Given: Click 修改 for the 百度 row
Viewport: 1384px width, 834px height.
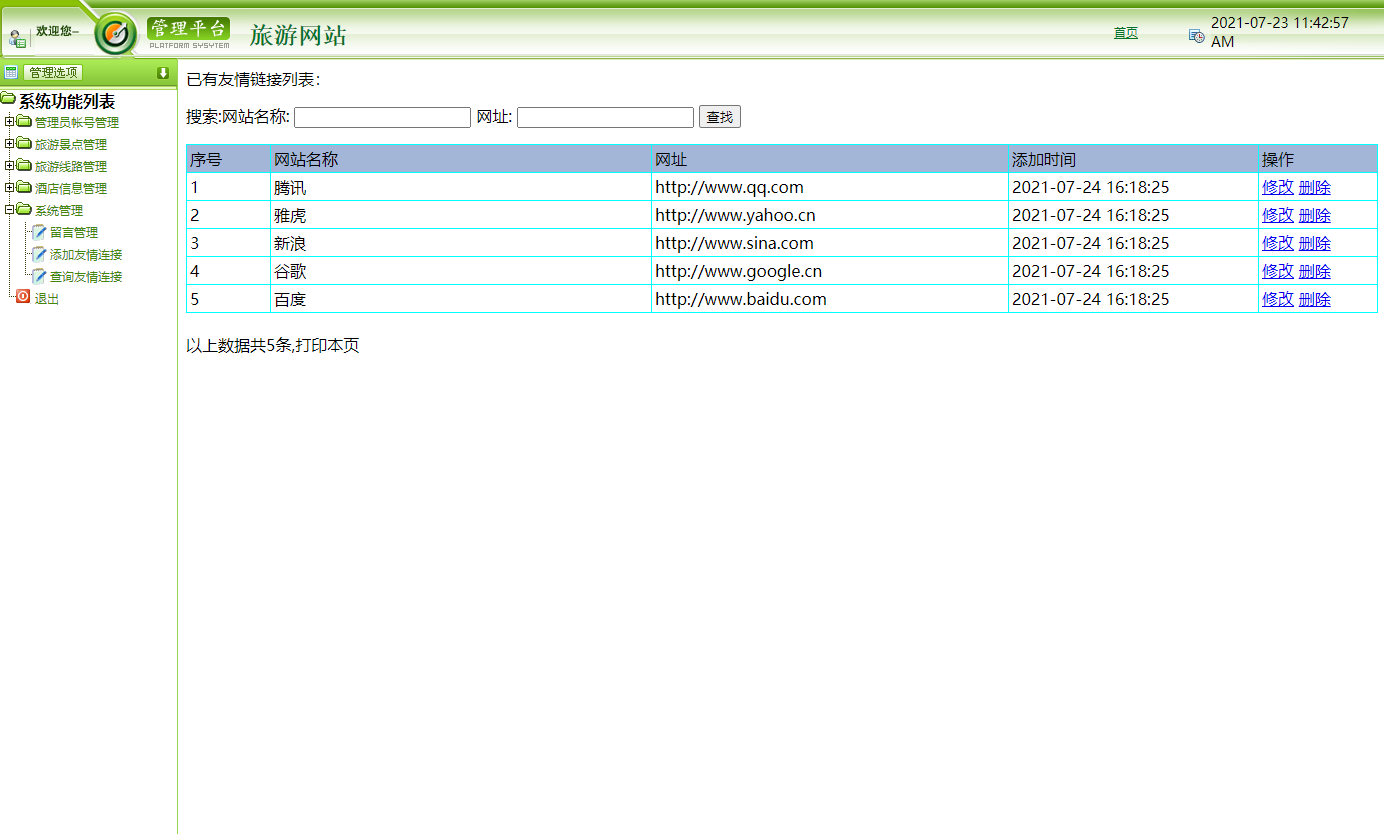Looking at the screenshot, I should (x=1278, y=299).
